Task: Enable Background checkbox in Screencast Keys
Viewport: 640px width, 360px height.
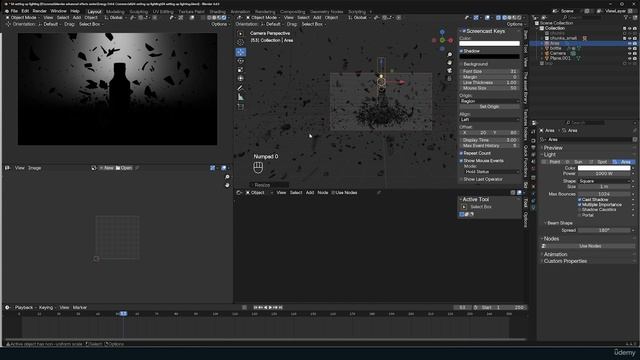Action: tap(461, 64)
